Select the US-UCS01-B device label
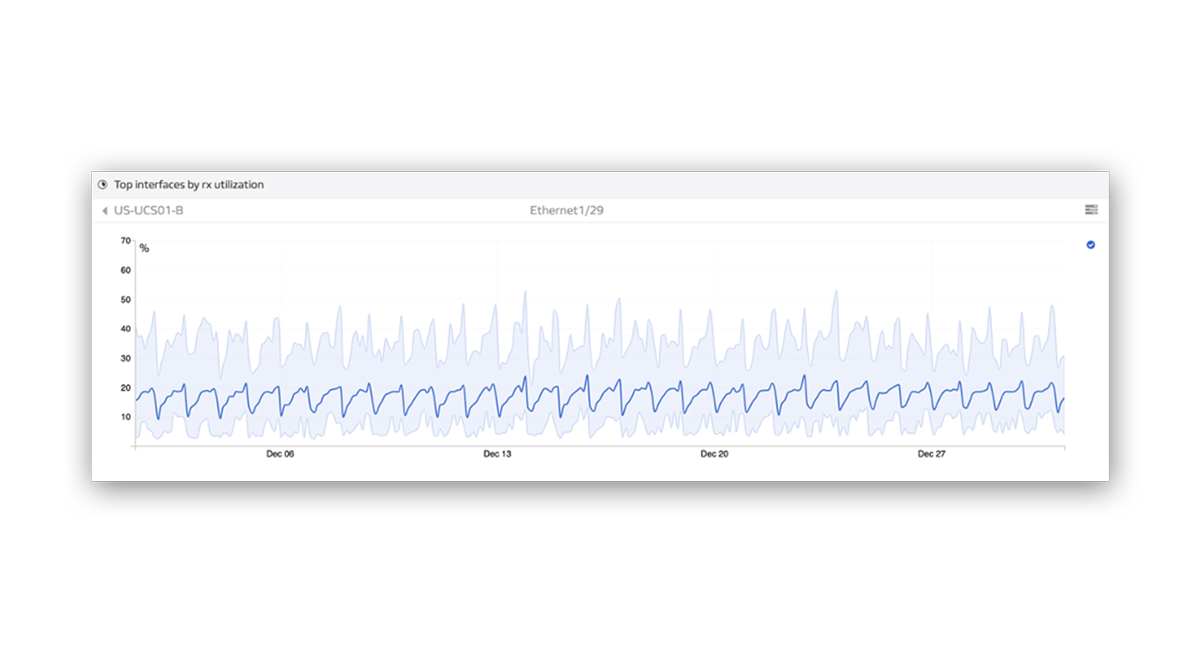Image resolution: width=1200 pixels, height=654 pixels. 149,211
